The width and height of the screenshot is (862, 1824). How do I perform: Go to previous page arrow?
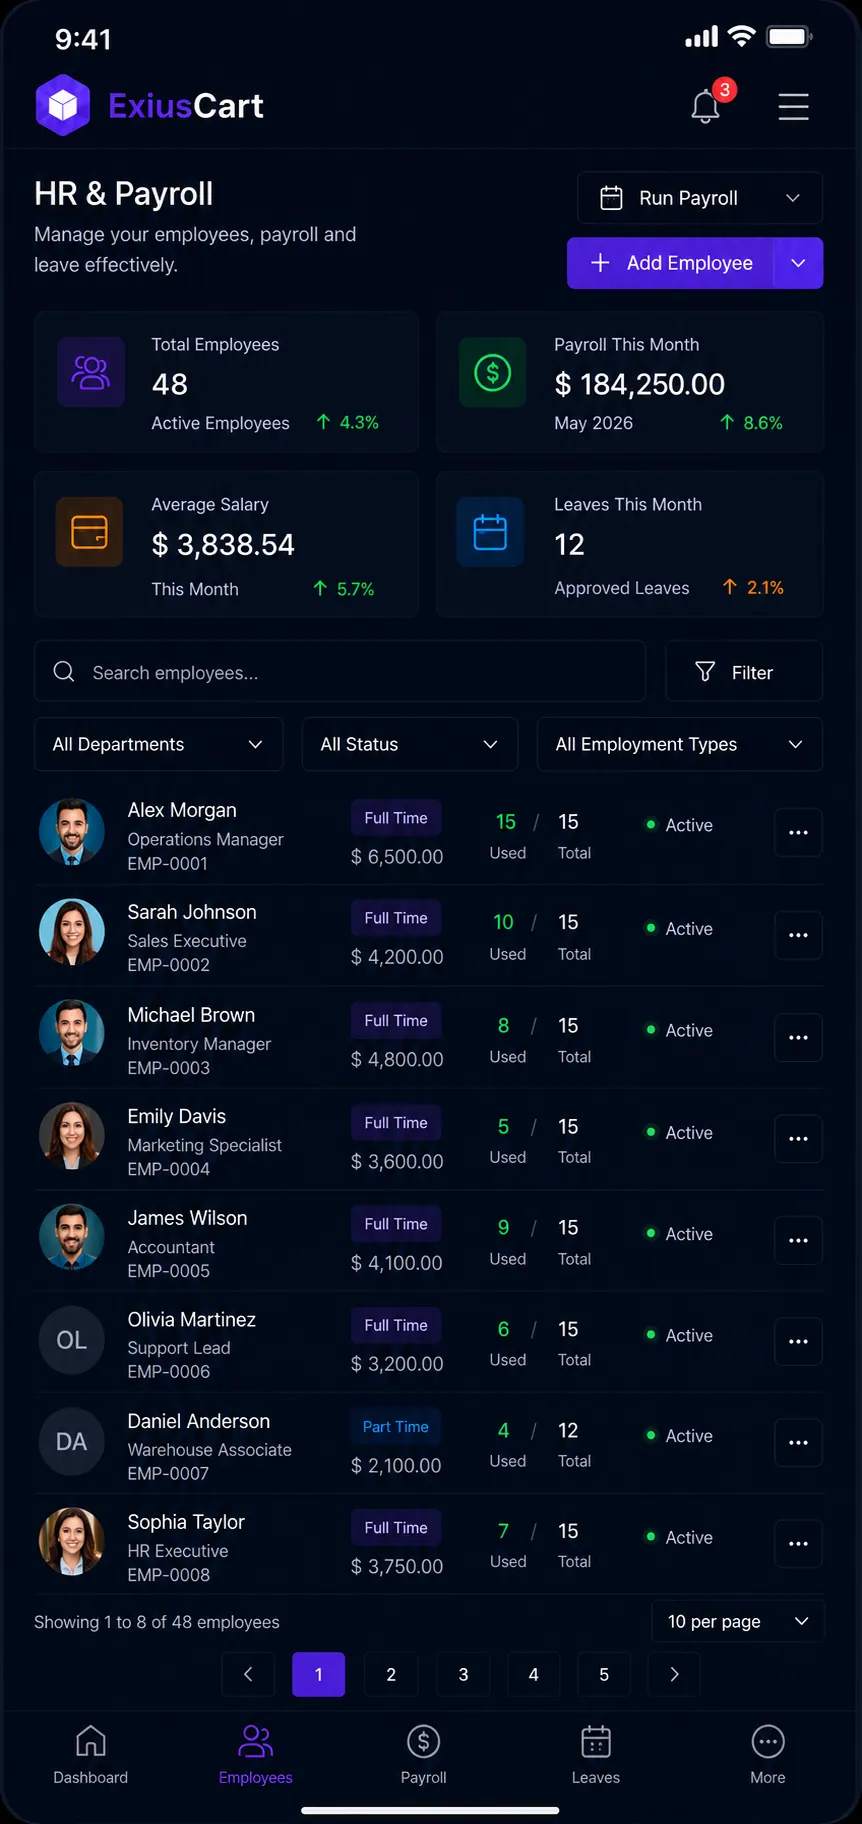click(248, 1674)
